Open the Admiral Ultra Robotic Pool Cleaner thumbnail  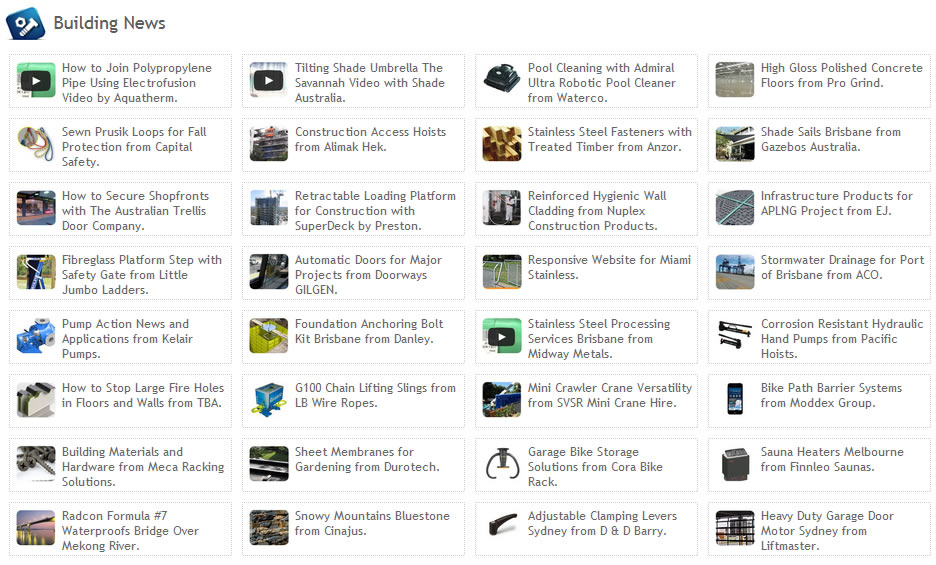[x=501, y=80]
